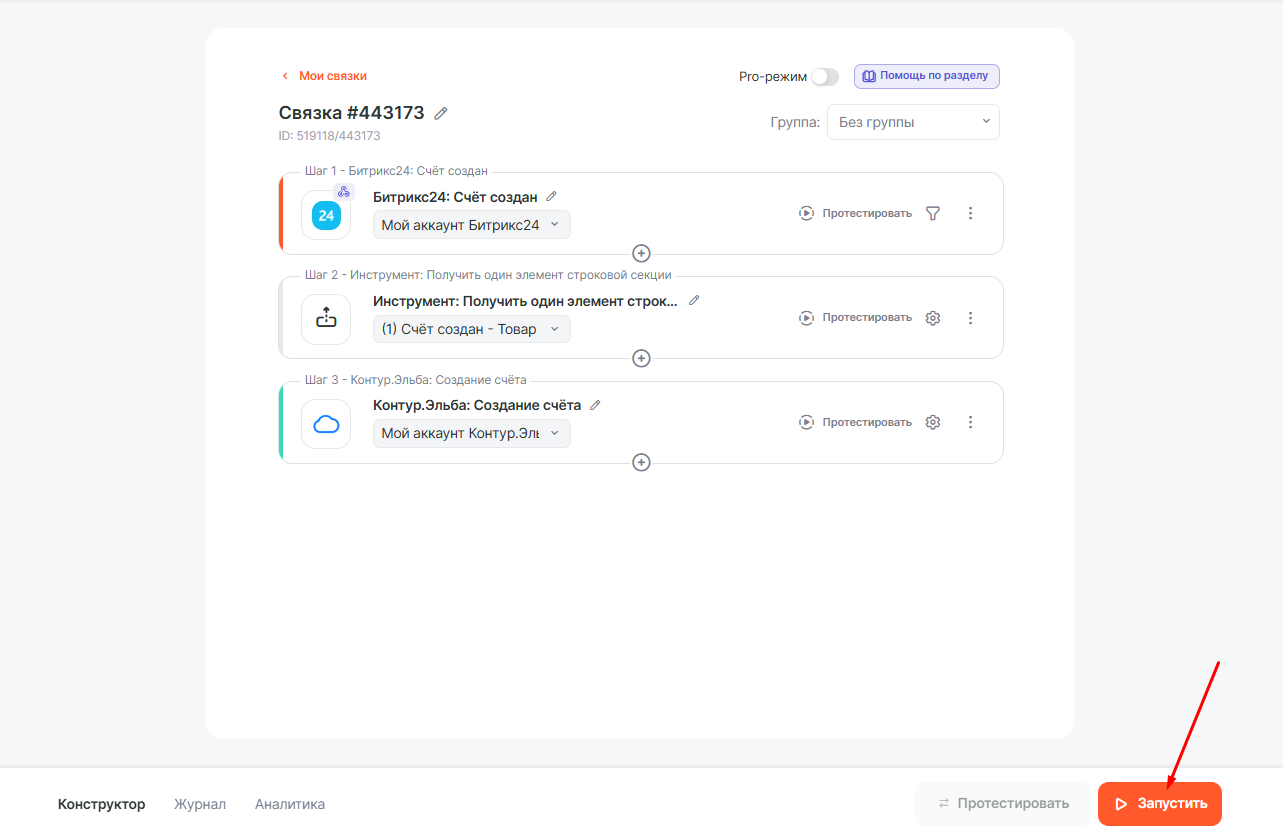The height and width of the screenshot is (834, 1283).
Task: Click the pencil icon beside Связка #443173
Action: tap(441, 113)
